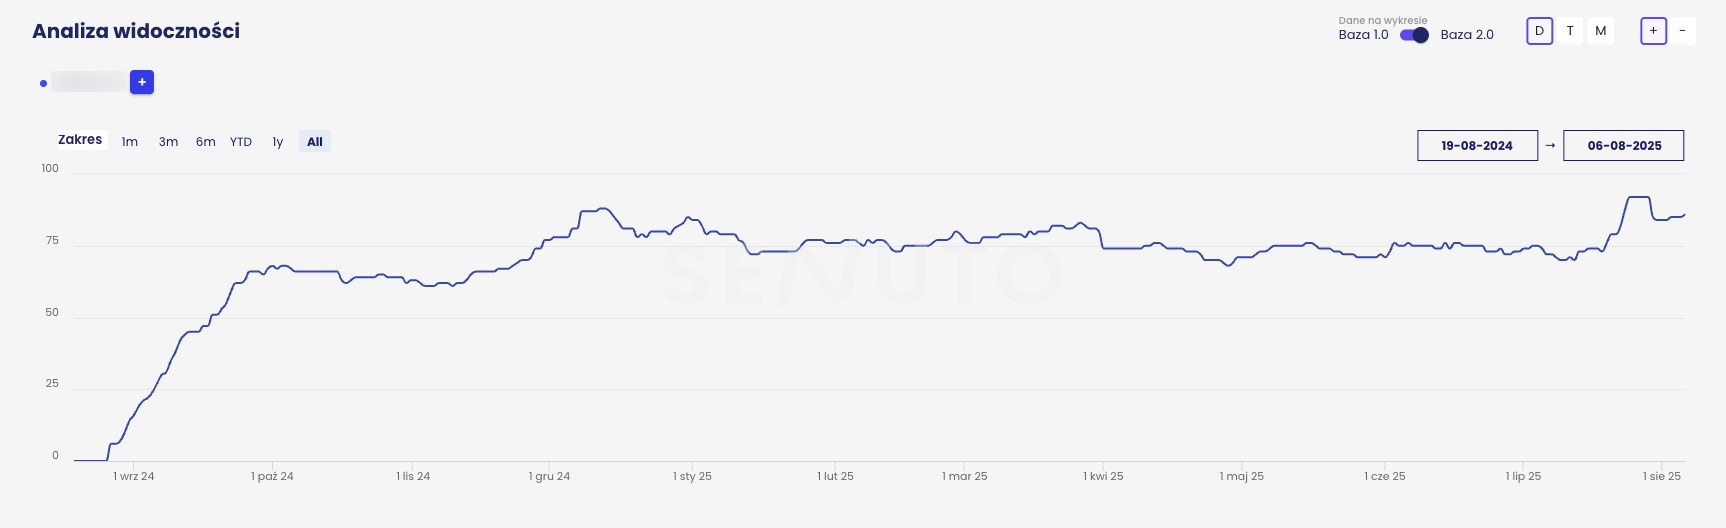Select weekly granularity T button
Viewport: 1726px width, 528px height.
1570,31
